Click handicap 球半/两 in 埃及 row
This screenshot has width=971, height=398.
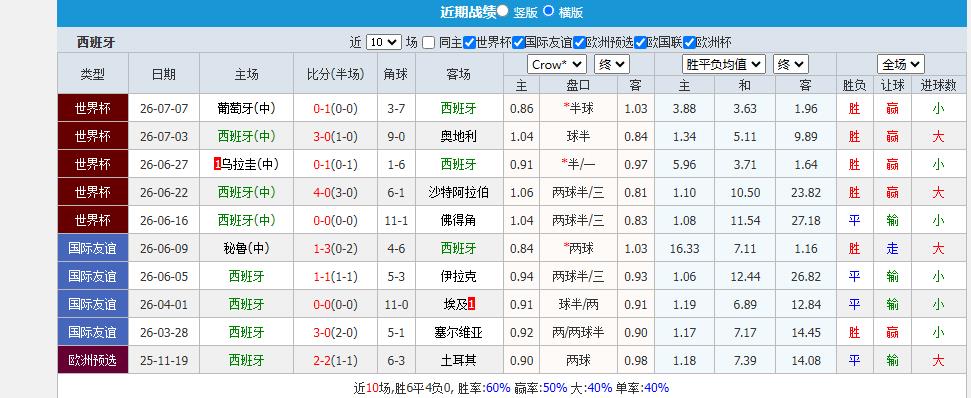[x=578, y=305]
